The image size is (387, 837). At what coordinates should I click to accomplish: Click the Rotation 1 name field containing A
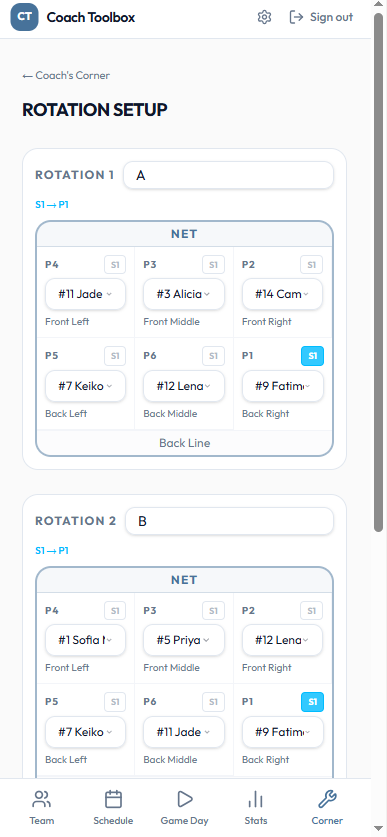[228, 175]
